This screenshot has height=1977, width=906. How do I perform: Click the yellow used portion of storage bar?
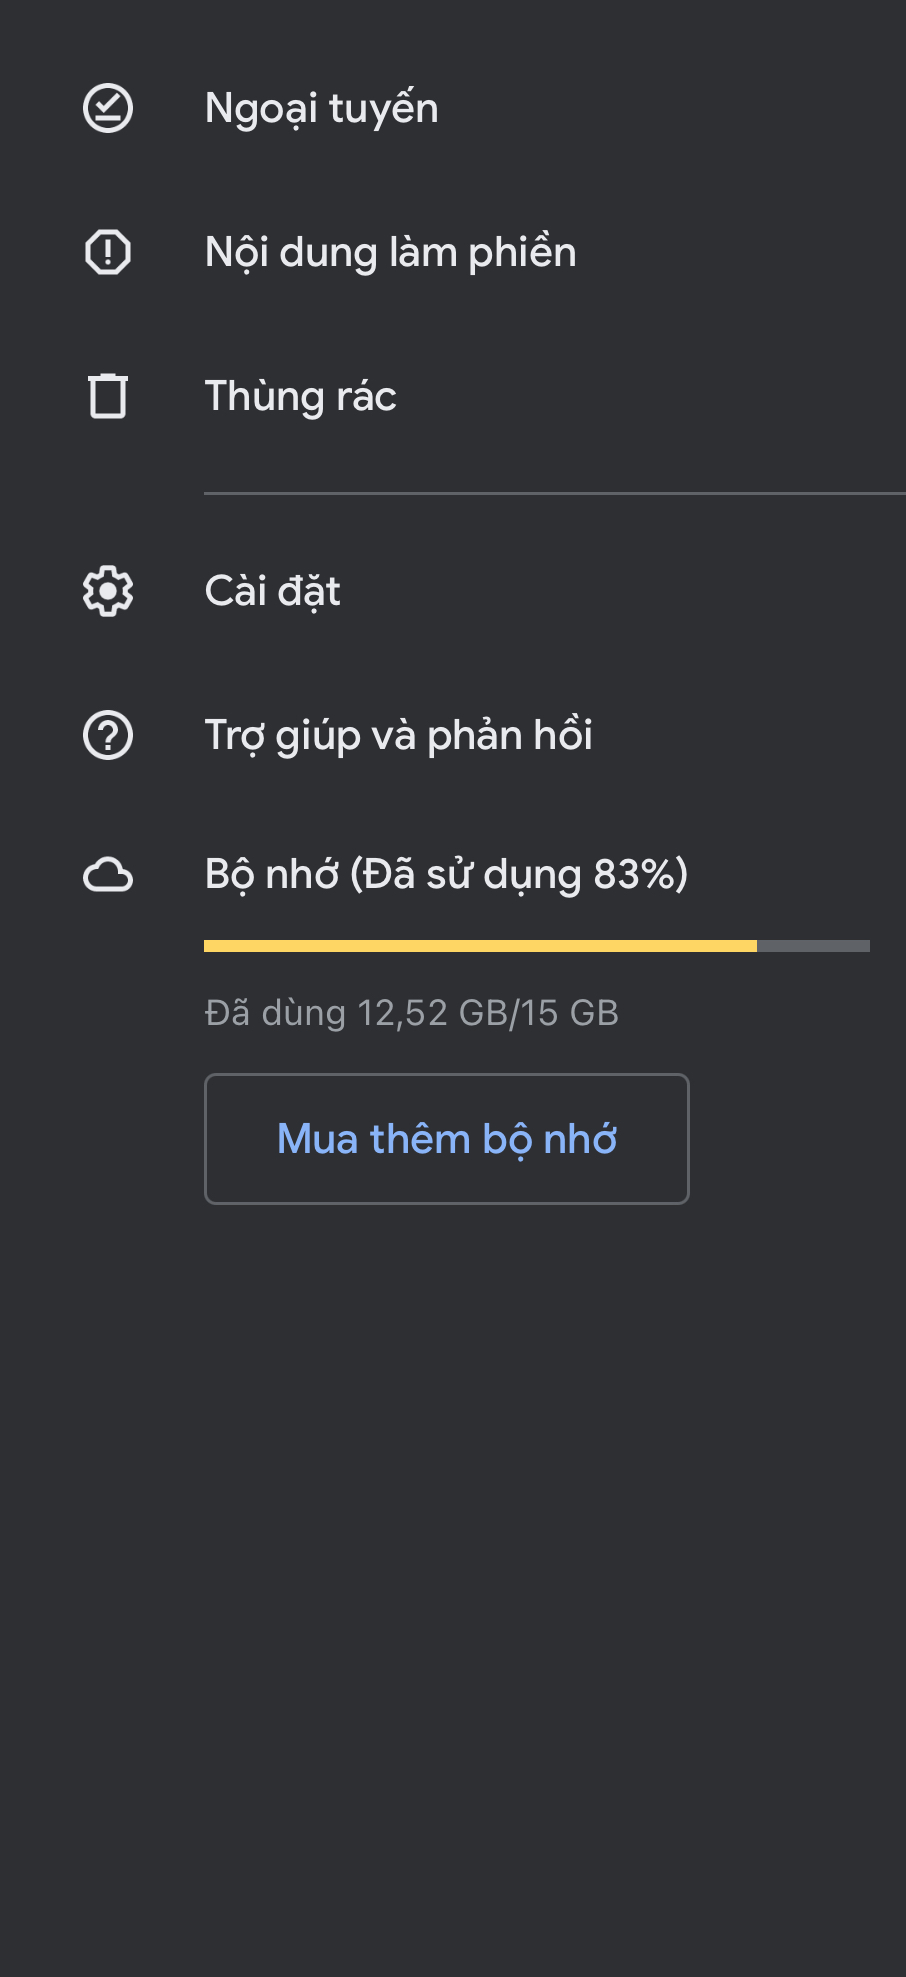[480, 946]
